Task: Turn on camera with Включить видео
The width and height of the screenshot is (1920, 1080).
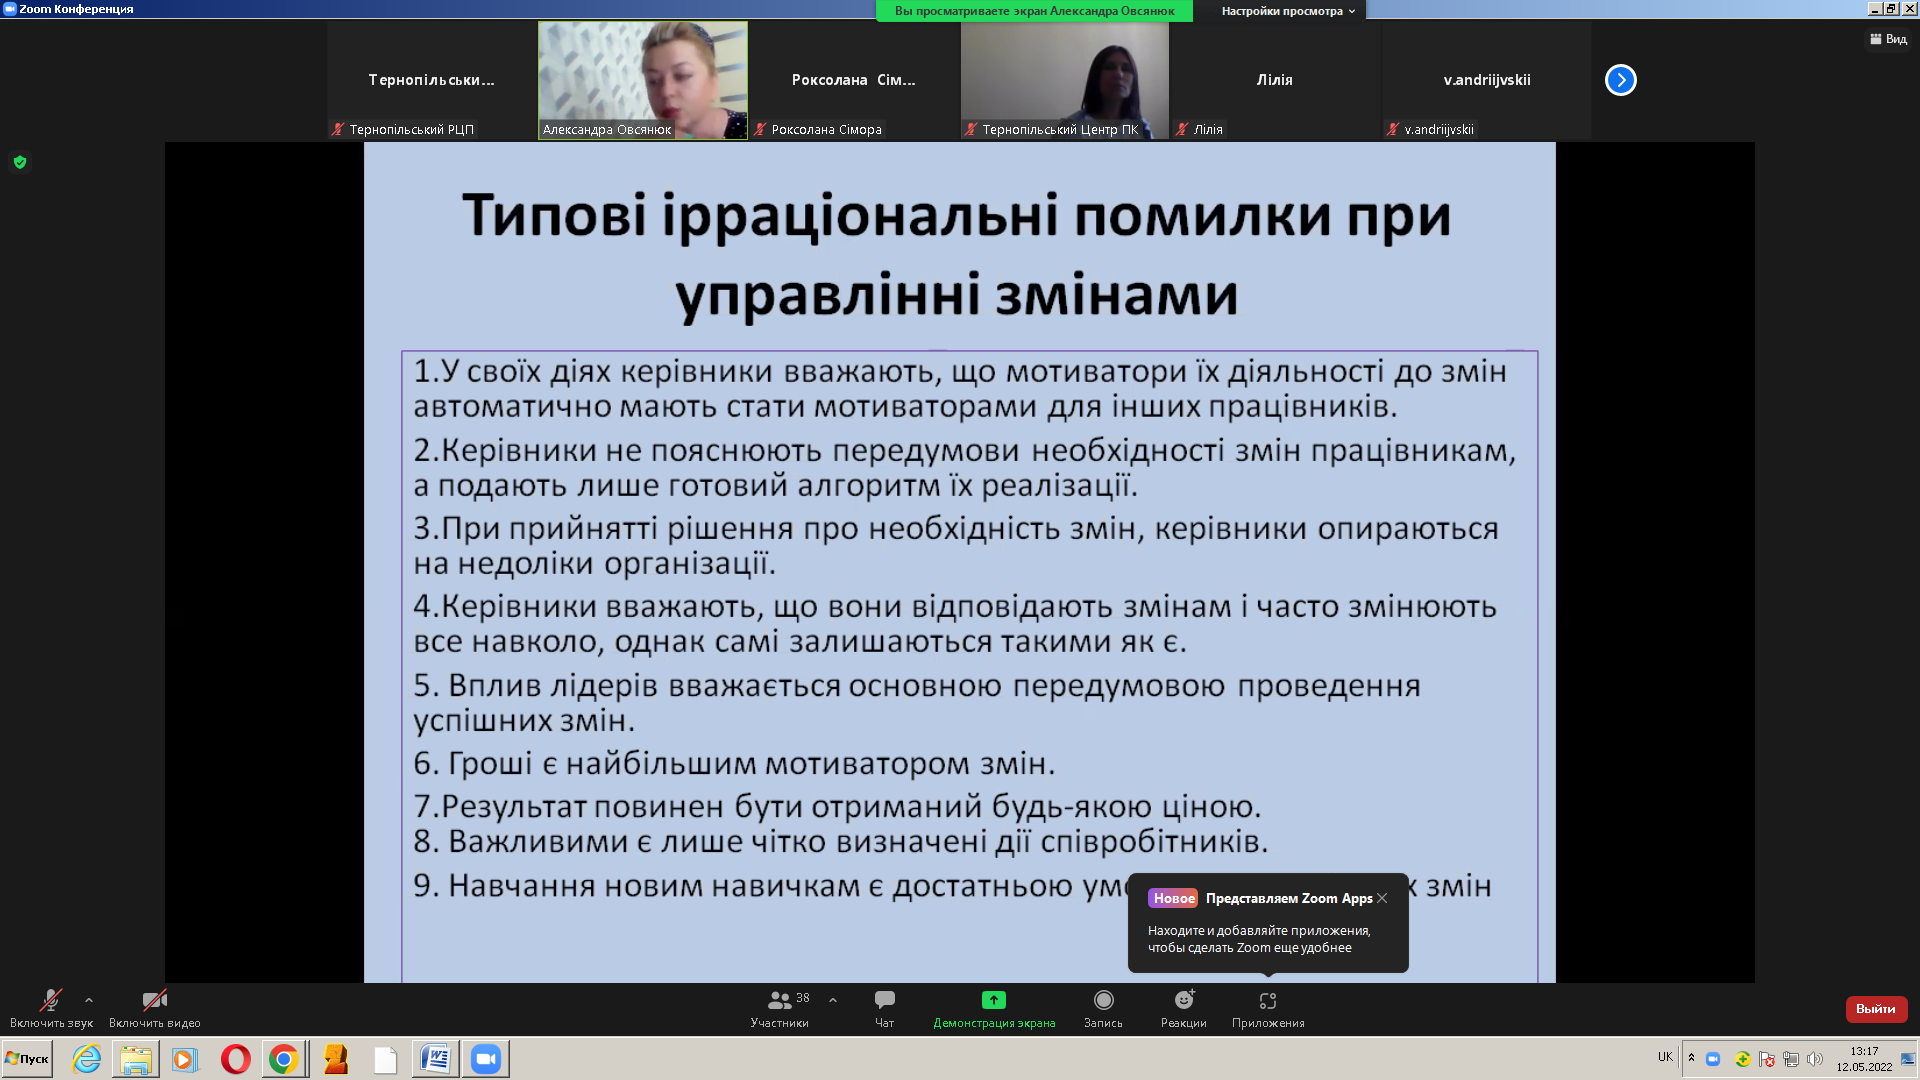Action: point(155,1008)
